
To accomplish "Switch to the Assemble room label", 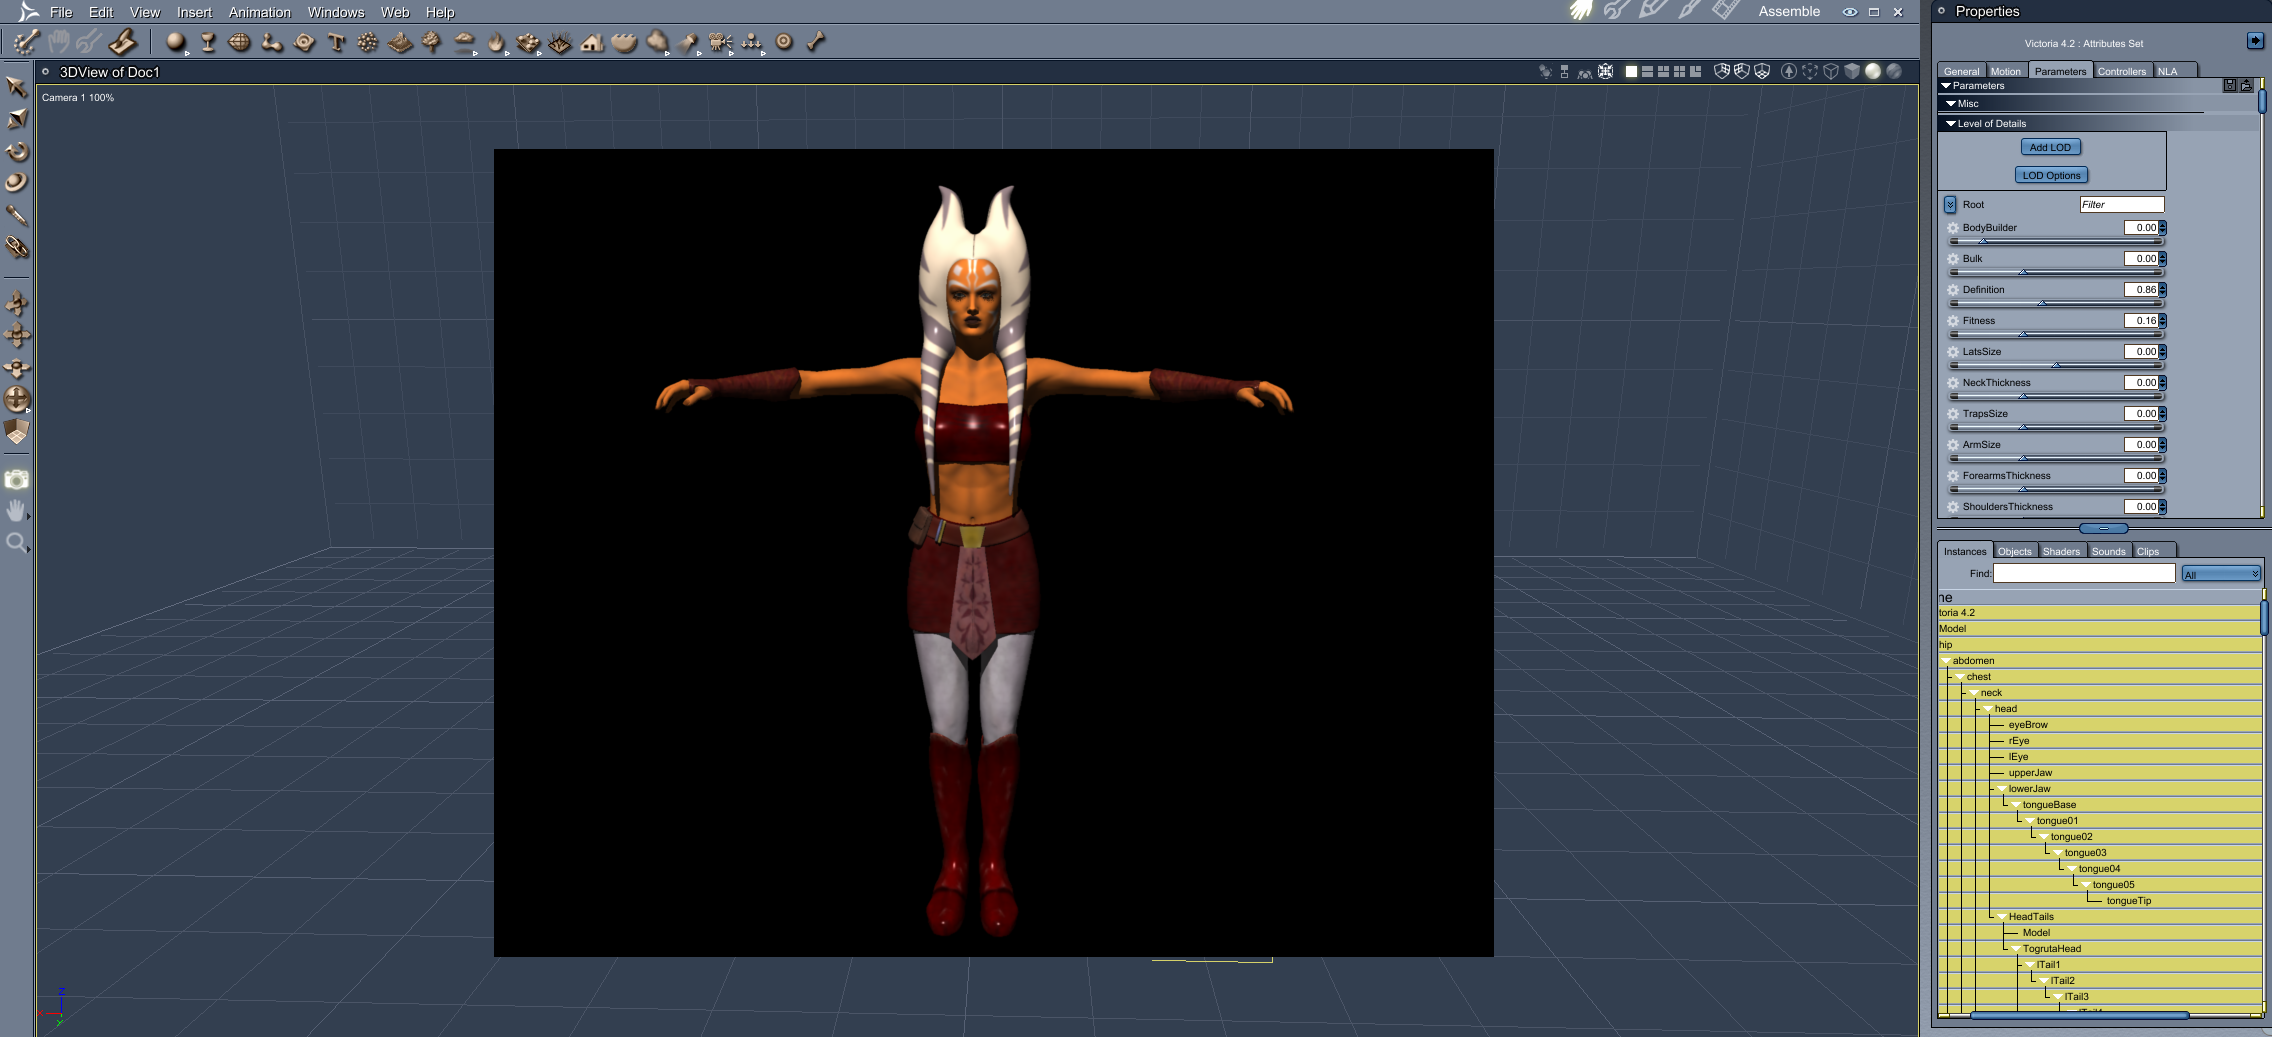I will [x=1789, y=12].
